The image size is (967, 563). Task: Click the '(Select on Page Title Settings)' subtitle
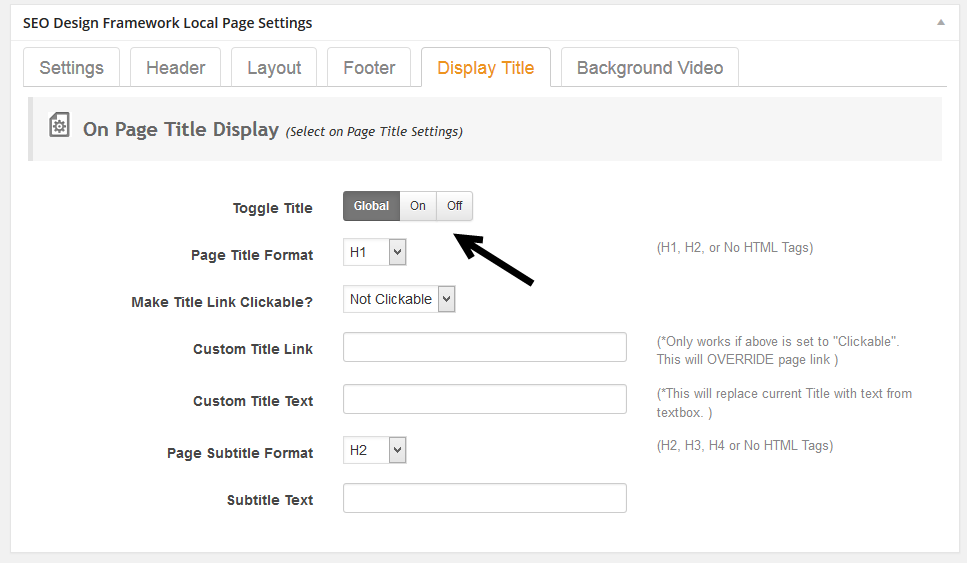(374, 131)
